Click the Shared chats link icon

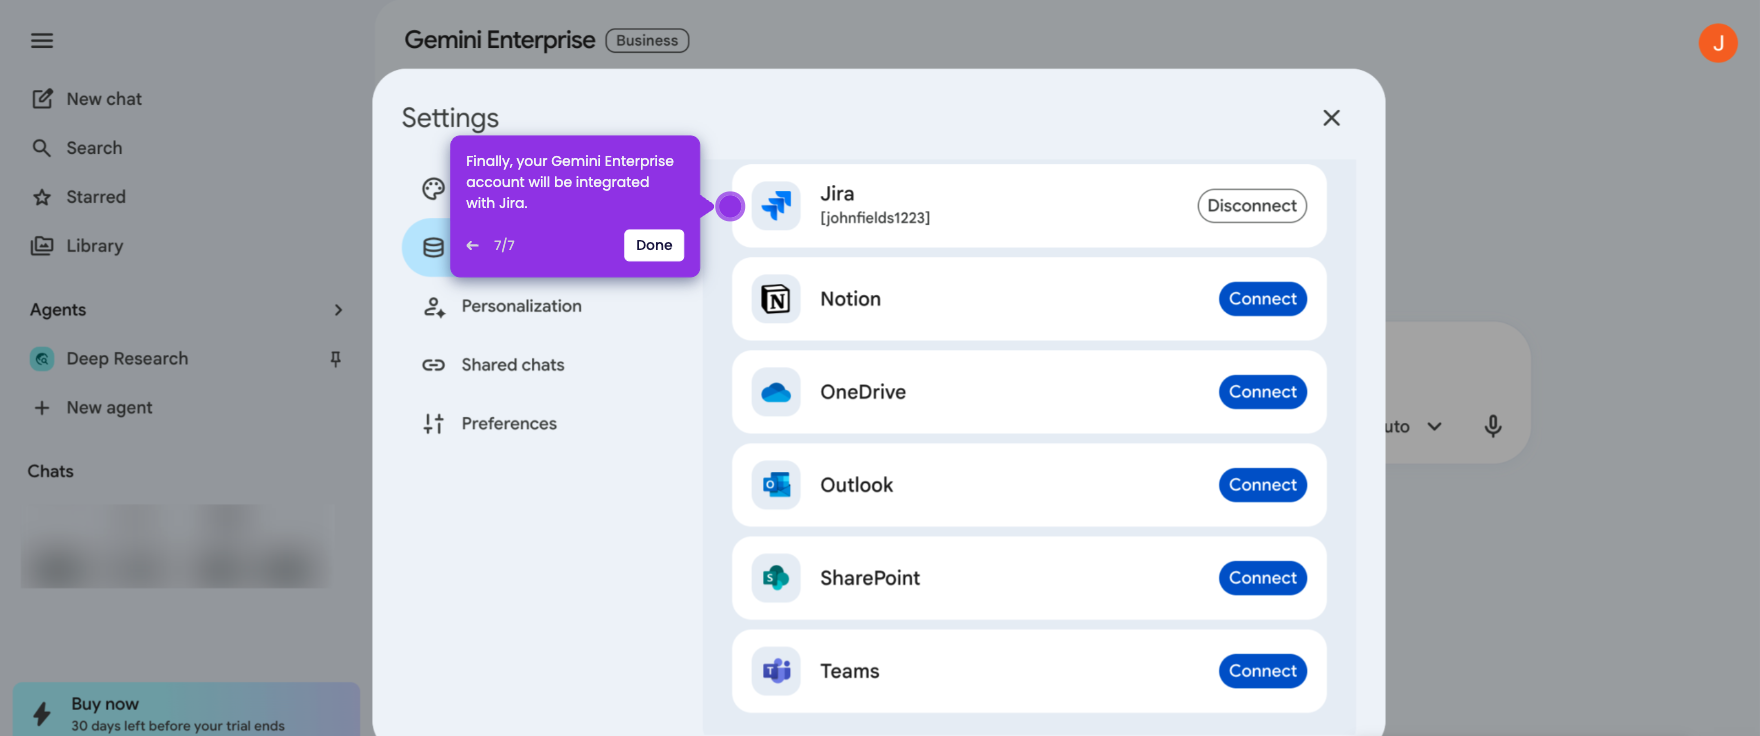433,365
